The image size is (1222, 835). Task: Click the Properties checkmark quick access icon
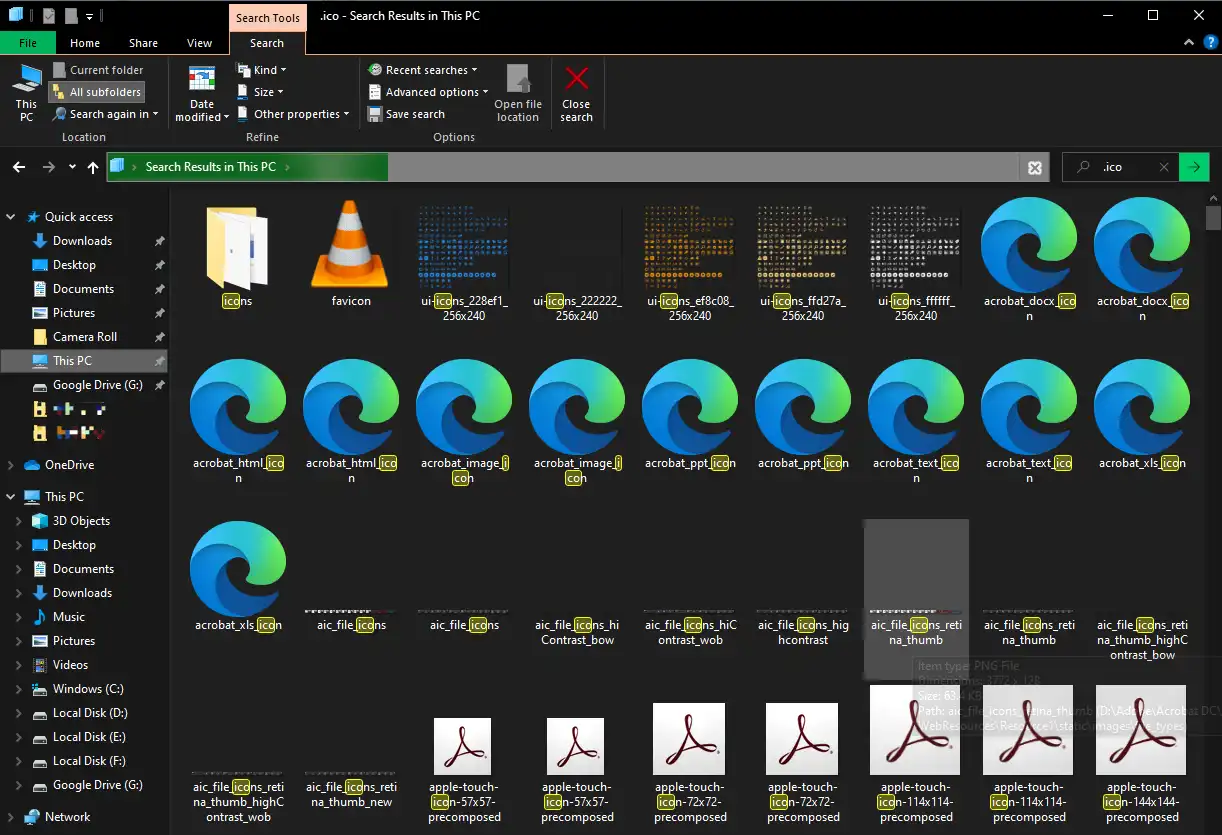coord(49,17)
